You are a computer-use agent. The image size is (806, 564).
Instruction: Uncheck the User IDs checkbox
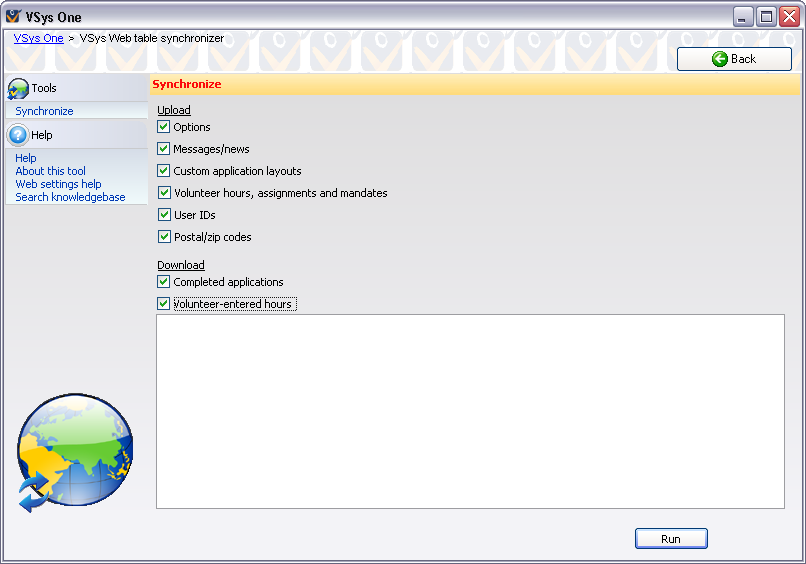(164, 214)
